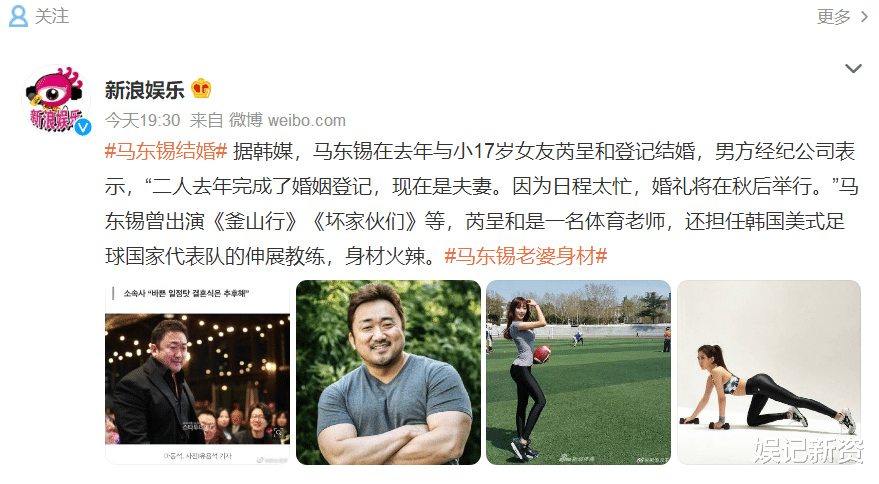Screen dimensions: 879x484
Task: Expand the post options chevron arrow
Action: tap(853, 68)
